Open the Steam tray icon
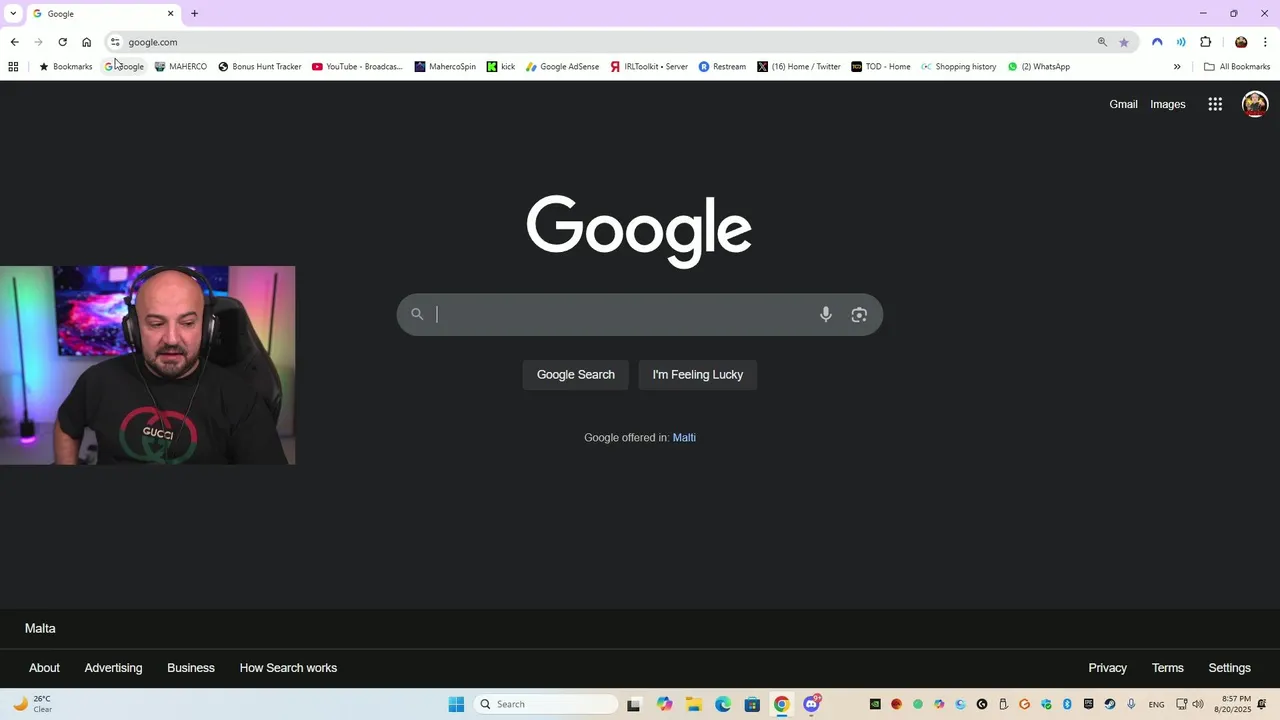 point(1110,704)
